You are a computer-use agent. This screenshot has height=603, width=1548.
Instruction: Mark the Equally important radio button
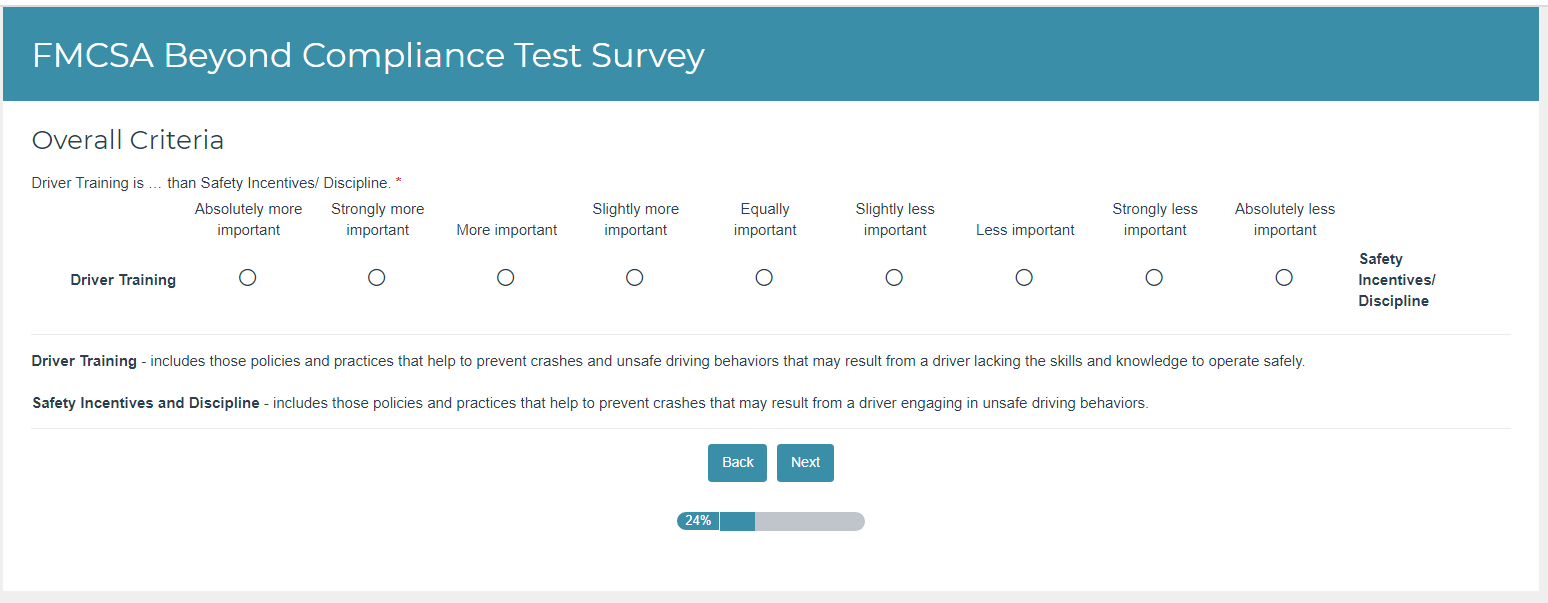click(764, 278)
